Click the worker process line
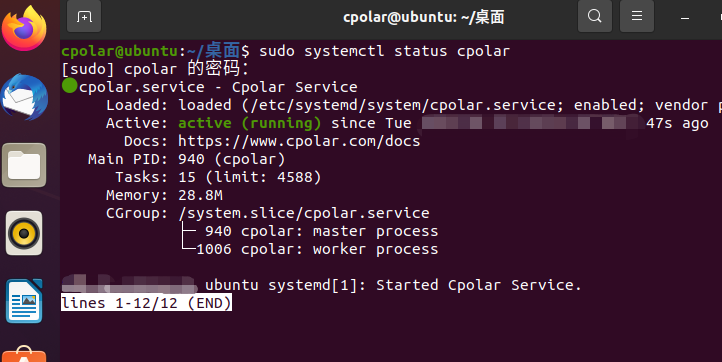 (x=317, y=249)
